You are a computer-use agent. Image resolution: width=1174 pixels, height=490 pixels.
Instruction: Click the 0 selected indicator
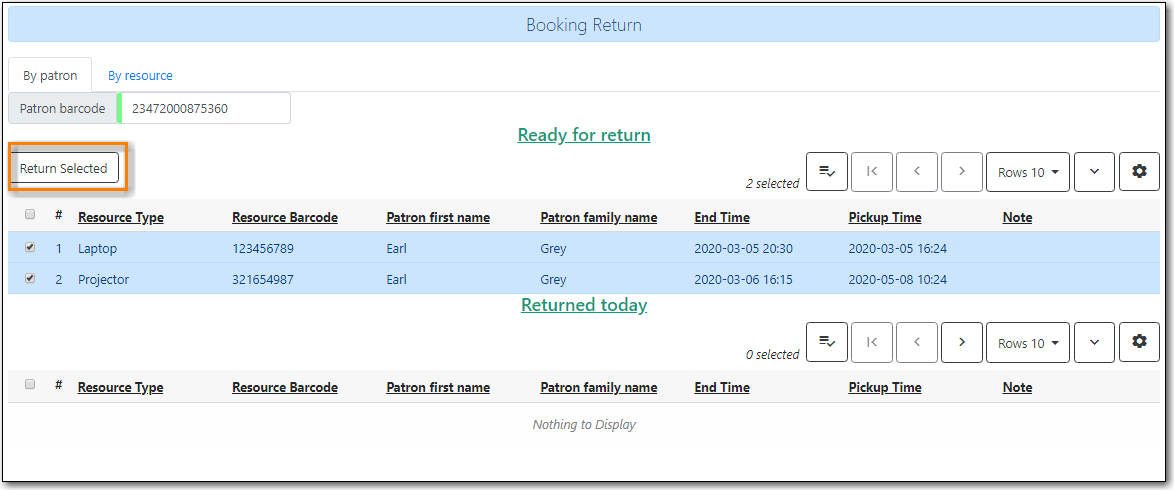click(772, 354)
